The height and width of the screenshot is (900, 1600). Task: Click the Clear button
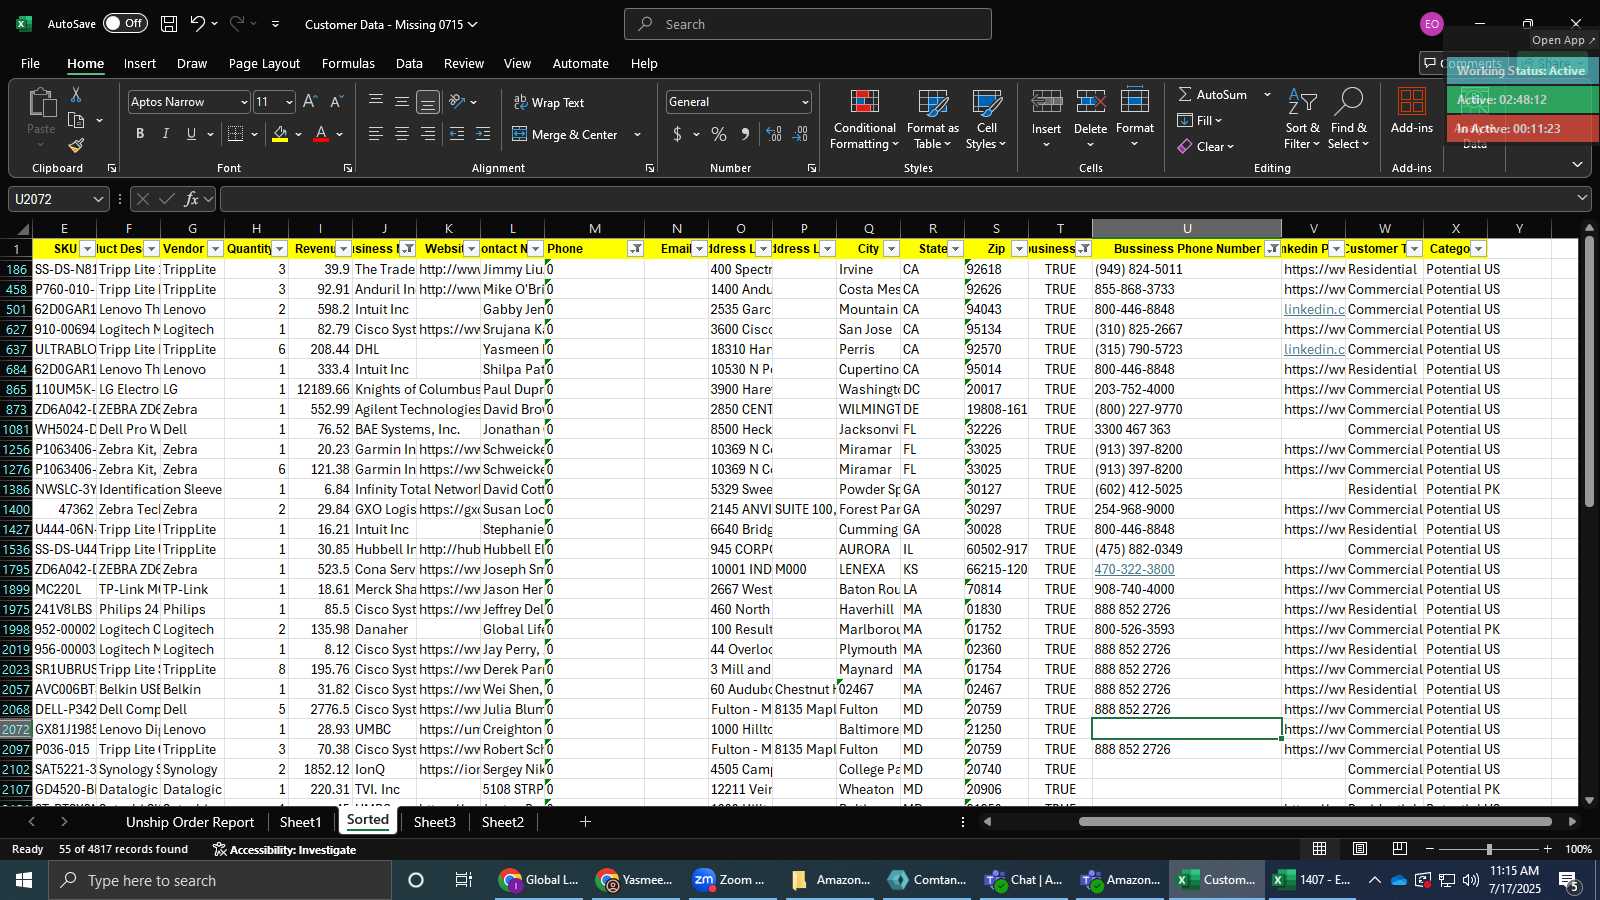[1205, 146]
